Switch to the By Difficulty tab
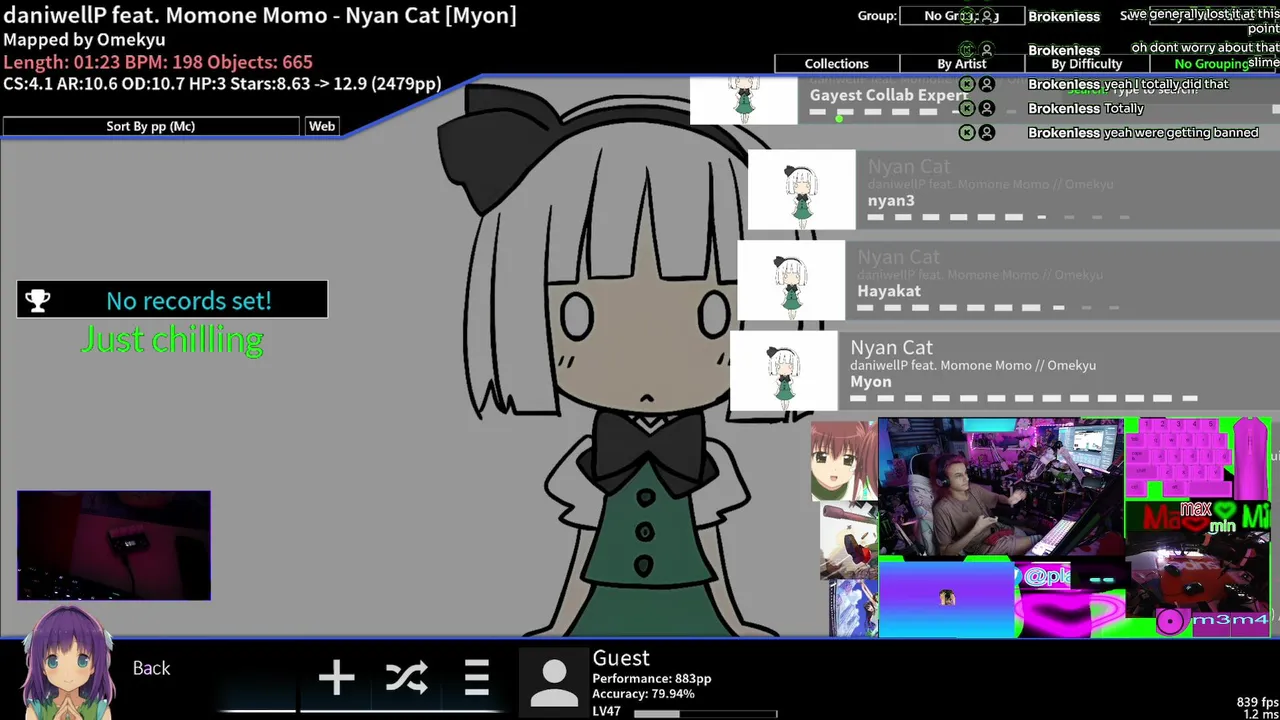Screen dimensions: 1280x720 click(x=1086, y=64)
